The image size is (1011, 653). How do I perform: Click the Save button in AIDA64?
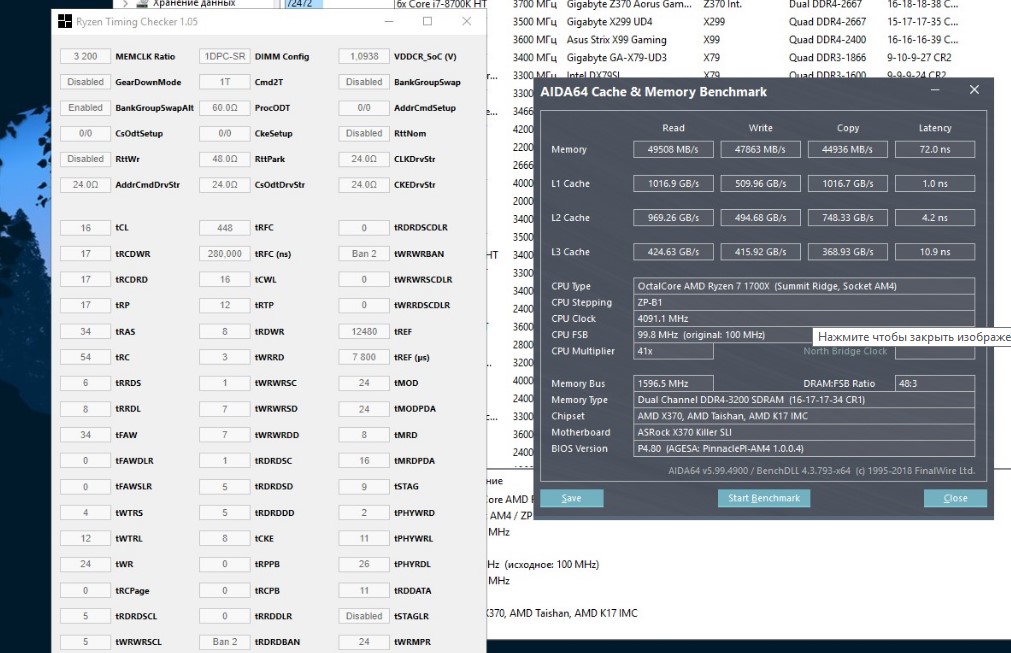click(571, 498)
